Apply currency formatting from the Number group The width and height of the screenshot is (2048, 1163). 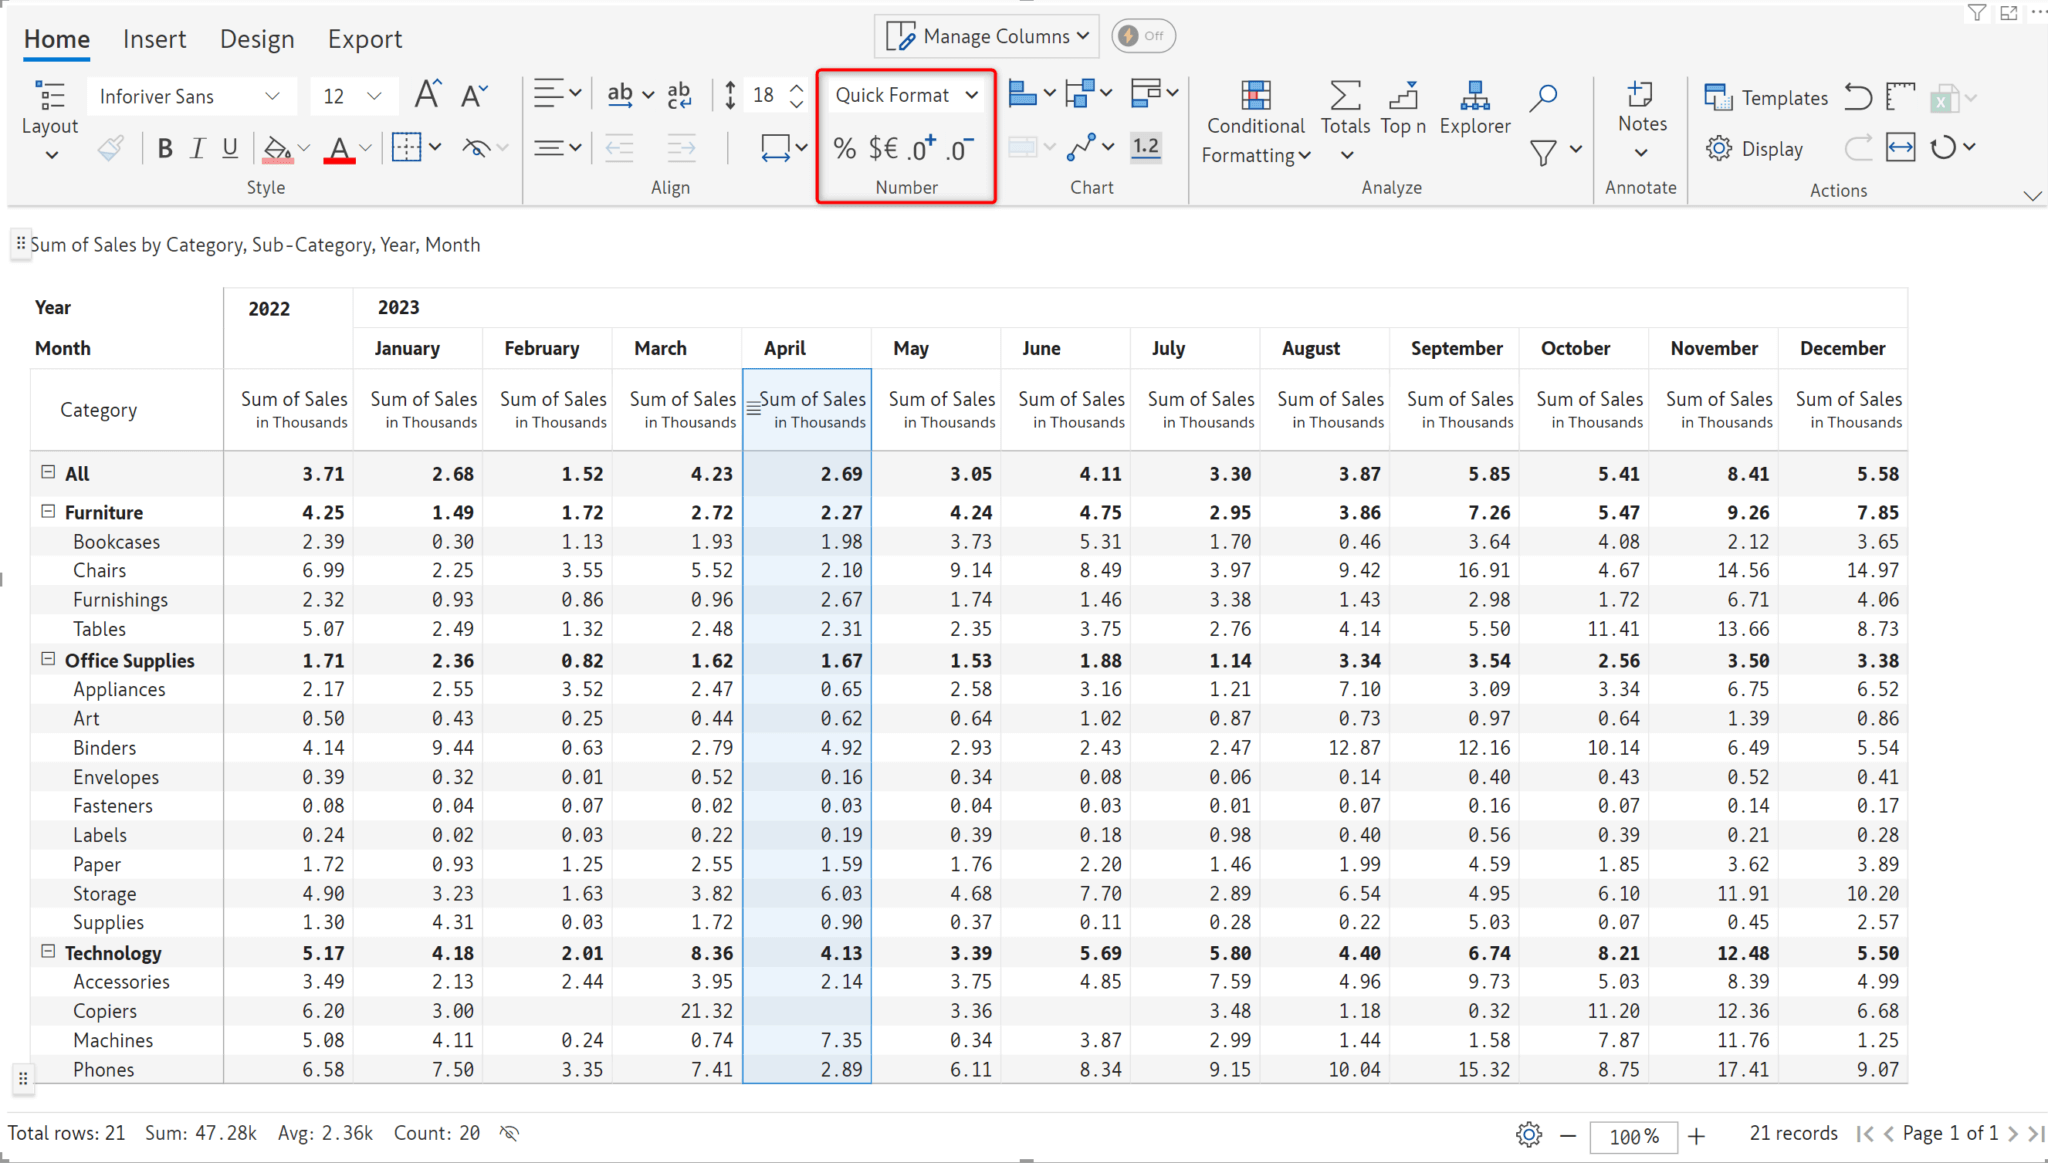pos(883,148)
